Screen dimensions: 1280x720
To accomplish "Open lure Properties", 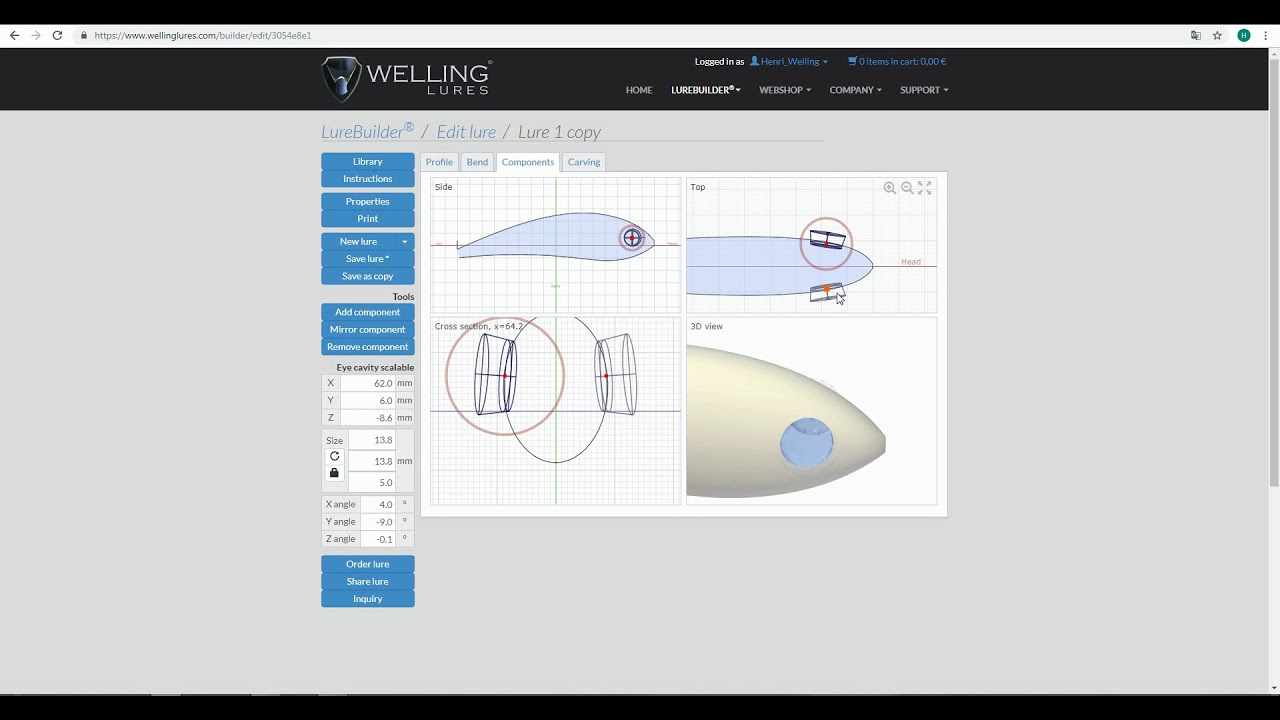I will click(368, 201).
